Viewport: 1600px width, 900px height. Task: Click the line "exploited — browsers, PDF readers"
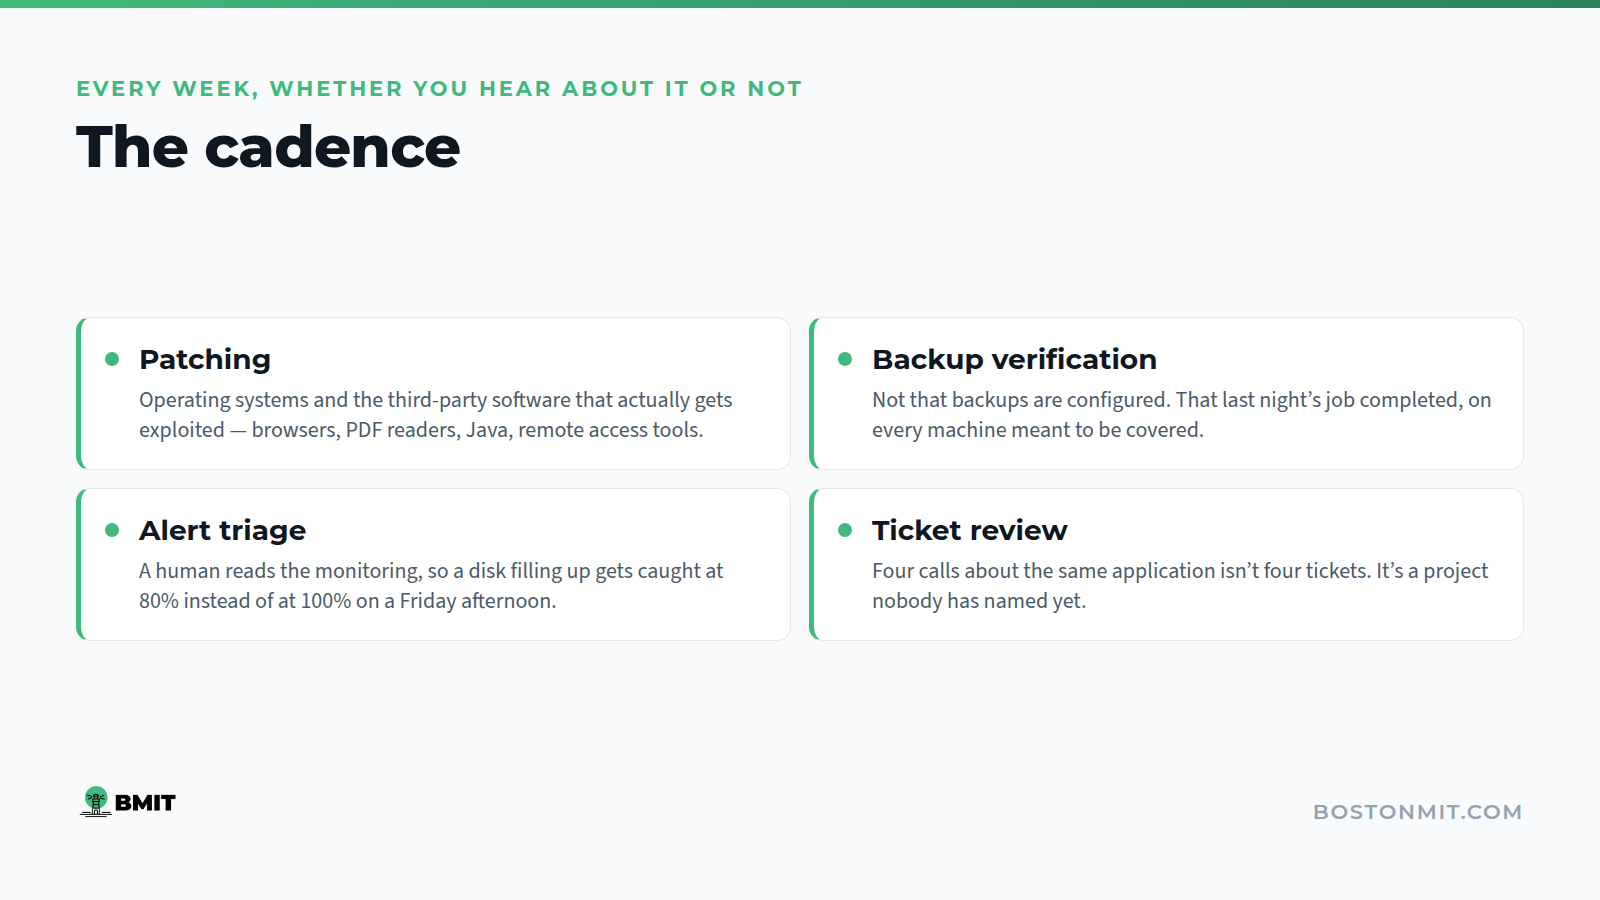click(299, 430)
